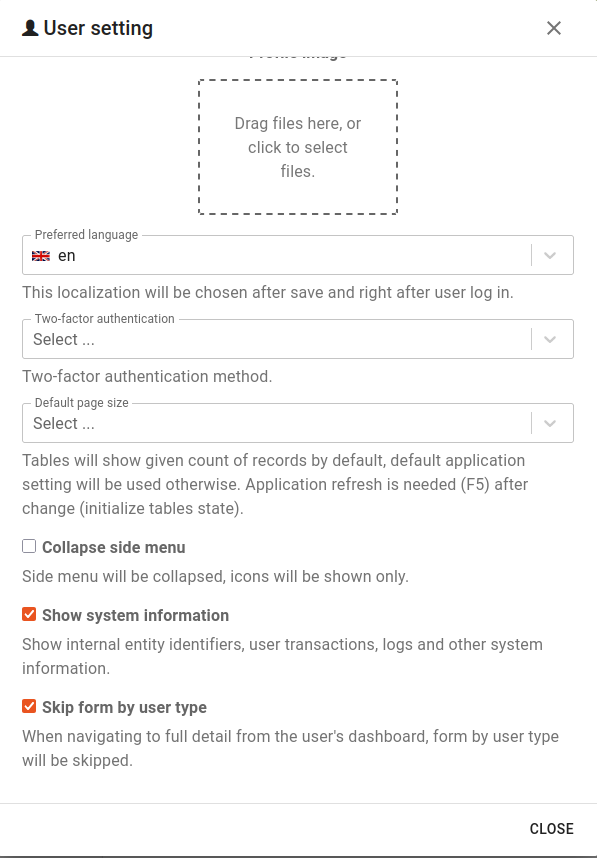Click the 'Collapse side menu' label text
Viewport: 597px width, 858px height.
[114, 547]
